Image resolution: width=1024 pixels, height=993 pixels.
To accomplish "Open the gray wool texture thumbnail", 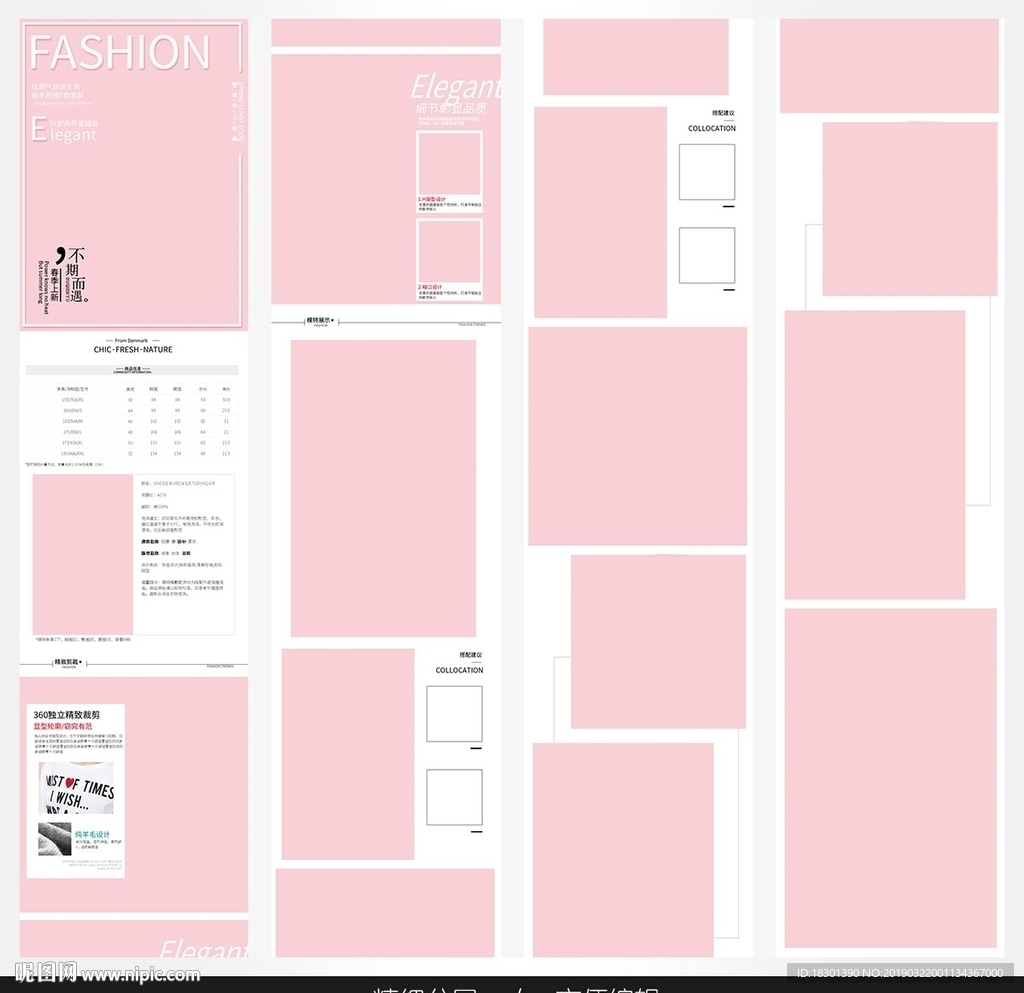I will pos(55,839).
